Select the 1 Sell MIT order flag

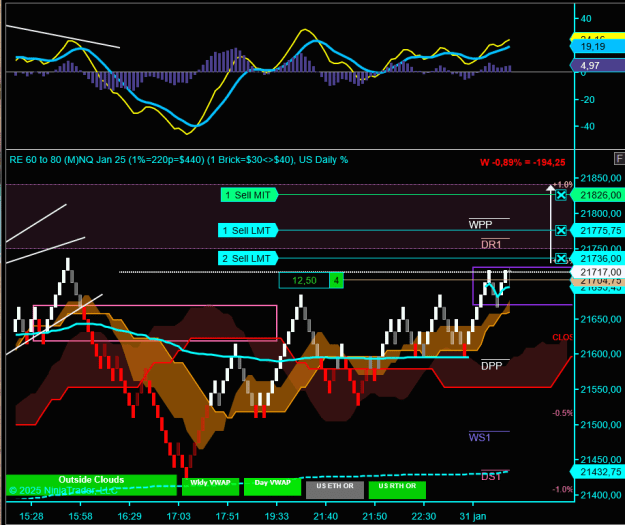pos(249,195)
